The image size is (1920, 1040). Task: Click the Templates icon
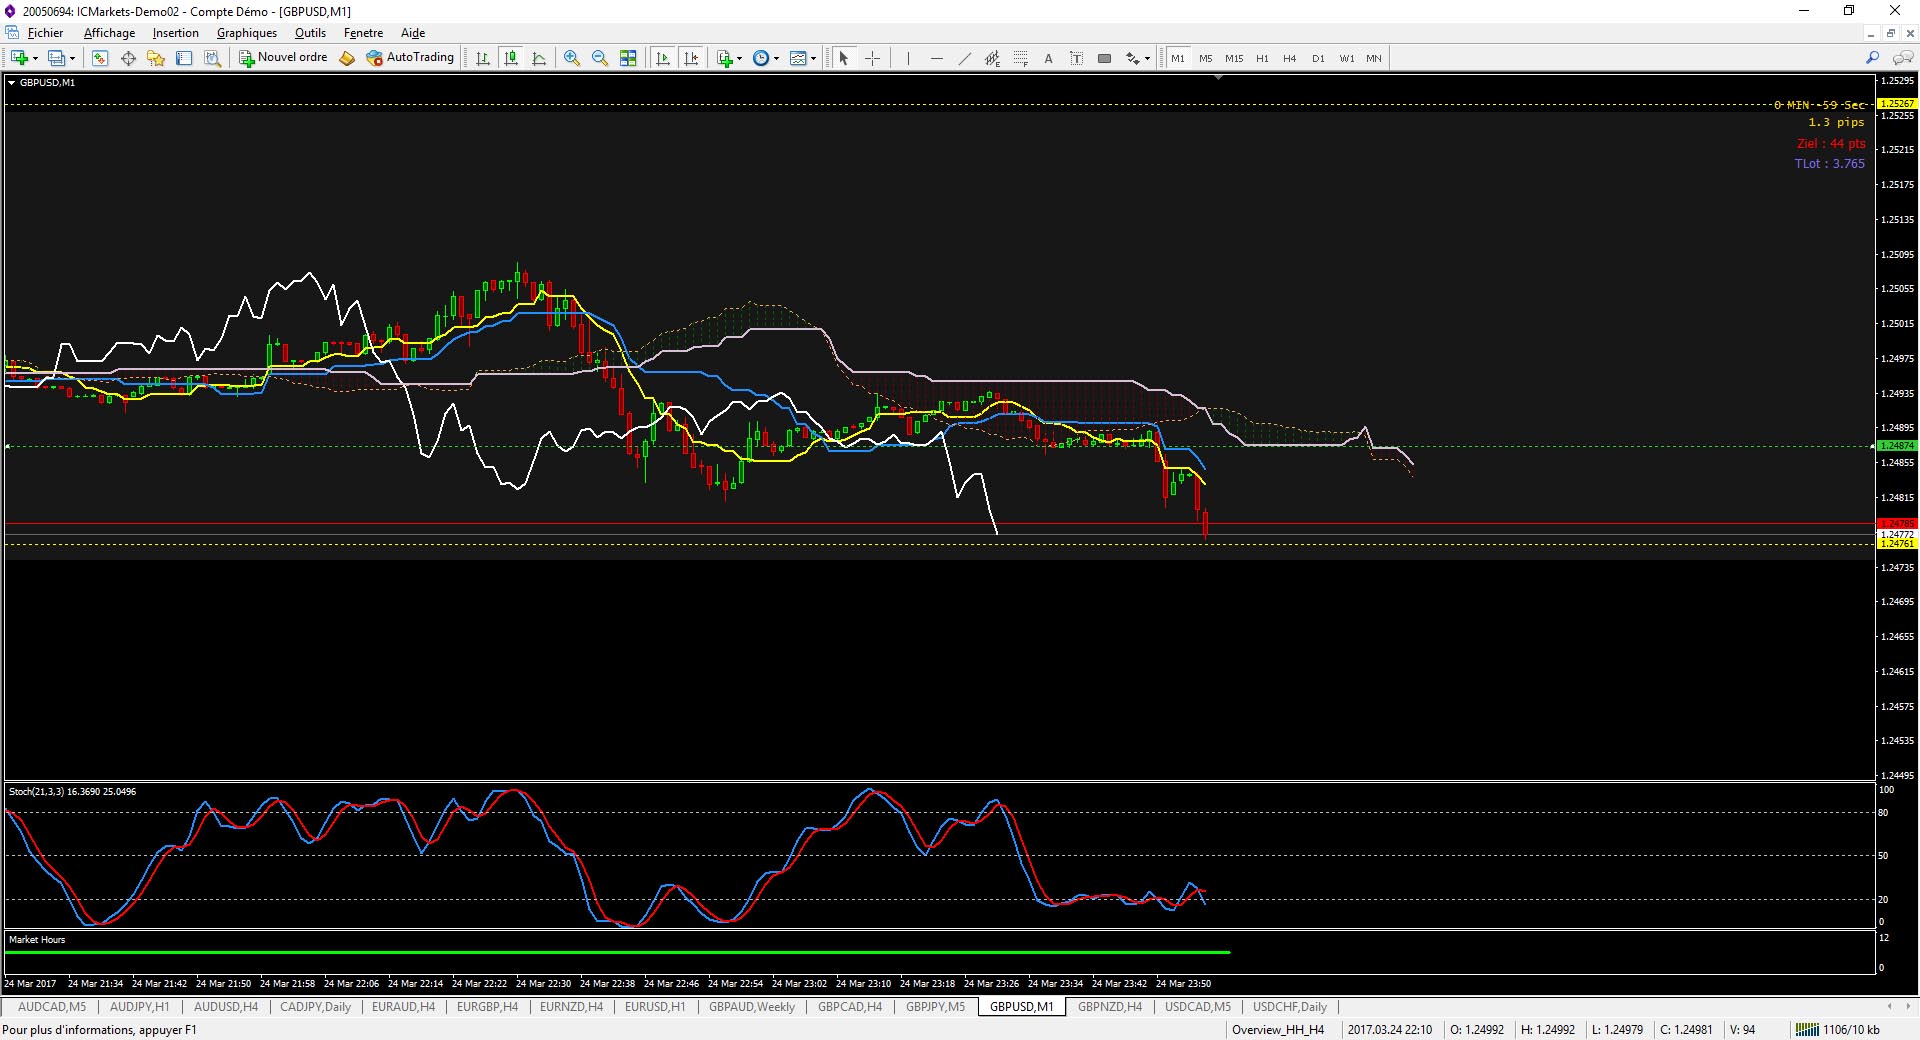tap(797, 58)
